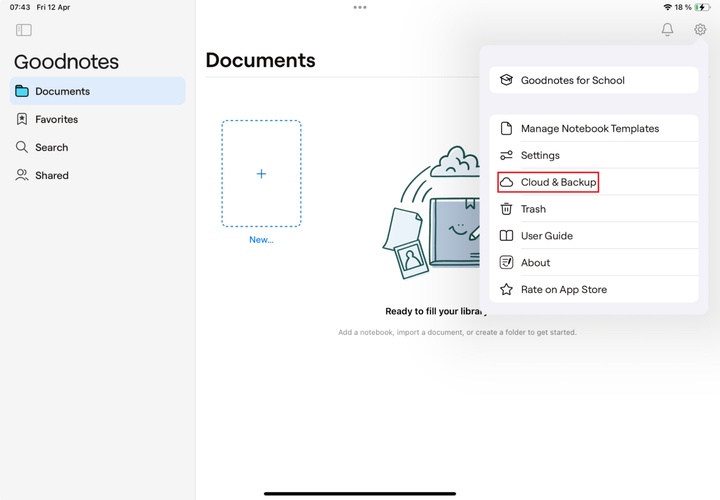Click the User Guide book icon
The height and width of the screenshot is (500, 720).
(x=506, y=236)
